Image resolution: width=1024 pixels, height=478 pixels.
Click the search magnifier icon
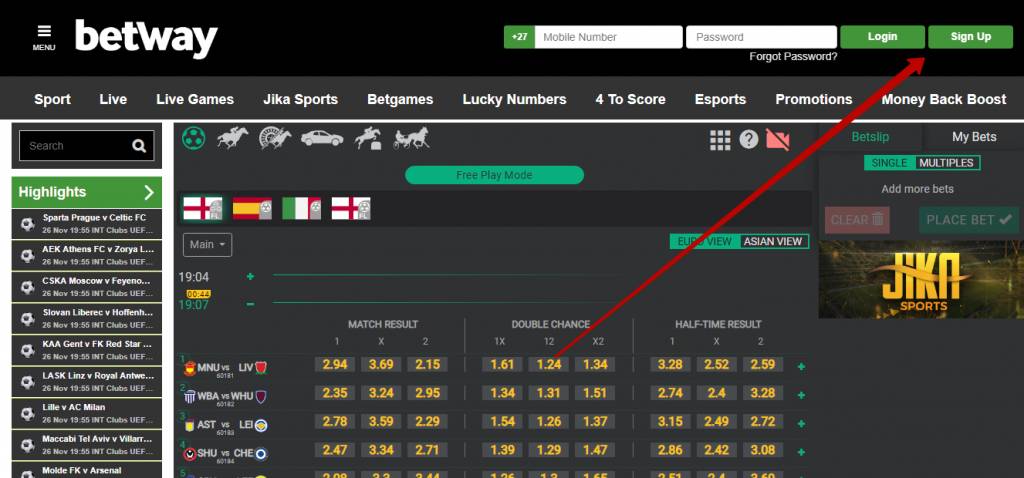pyautogui.click(x=139, y=146)
